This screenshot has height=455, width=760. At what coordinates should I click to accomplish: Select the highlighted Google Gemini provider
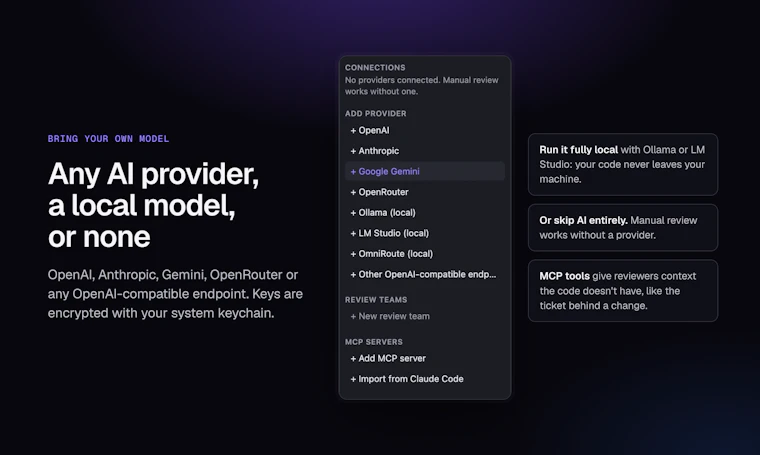pos(425,172)
